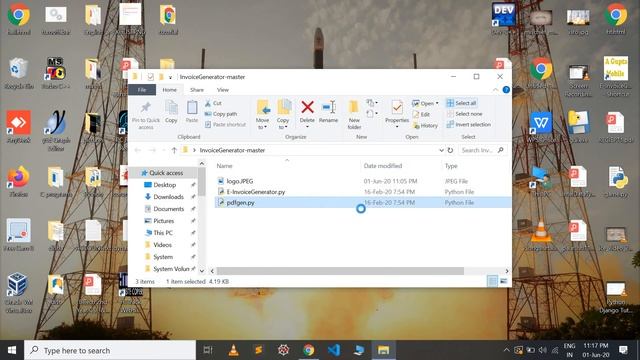The width and height of the screenshot is (640, 360).
Task: Open Downloads in navigation pane
Action: pyautogui.click(x=168, y=197)
